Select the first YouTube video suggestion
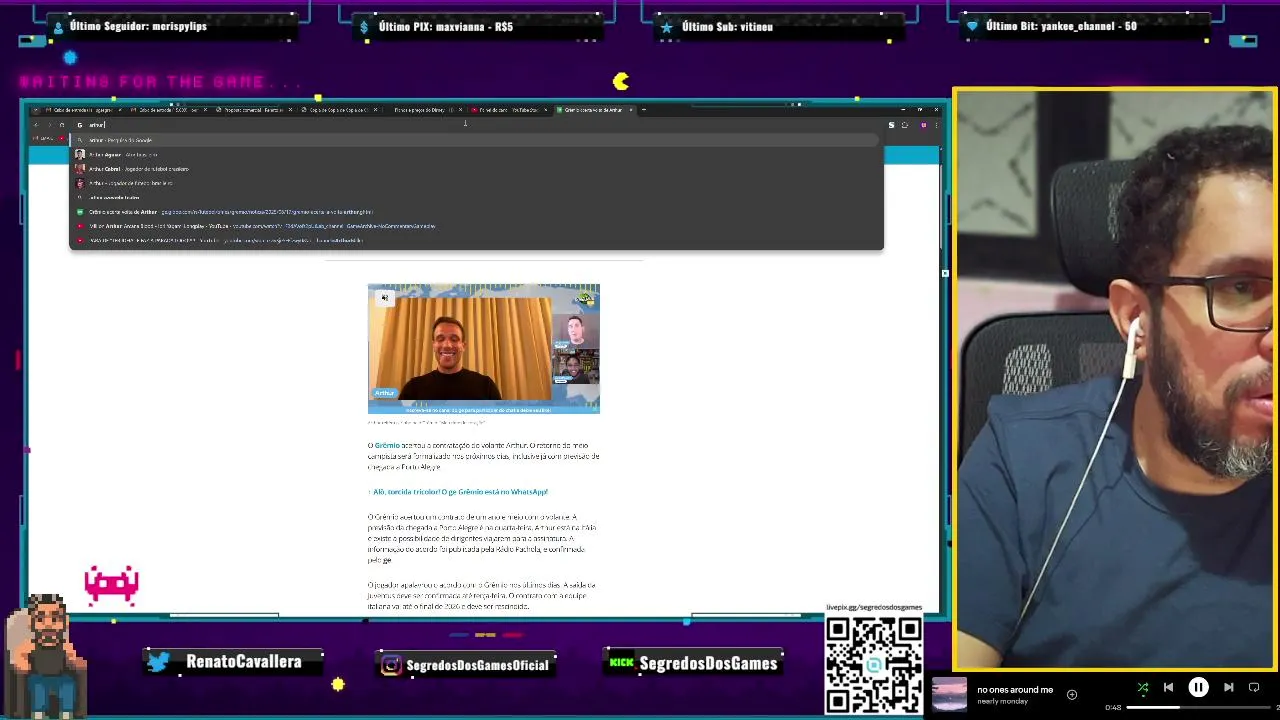Viewport: 1280px width, 720px height. [x=476, y=226]
